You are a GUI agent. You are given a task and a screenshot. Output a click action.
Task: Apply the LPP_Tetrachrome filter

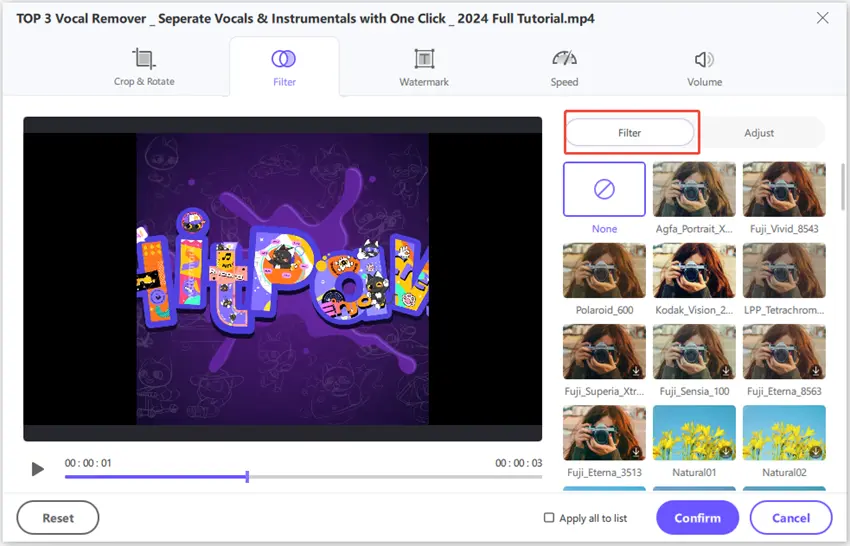tap(784, 271)
